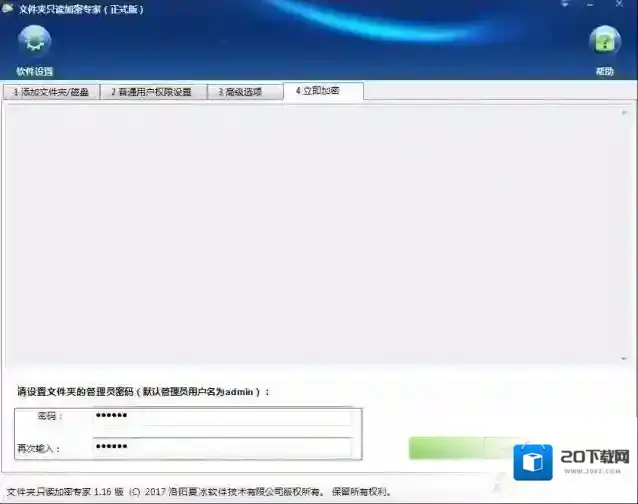
Task: Go to the 3 高级选项 tab
Action: 241,92
